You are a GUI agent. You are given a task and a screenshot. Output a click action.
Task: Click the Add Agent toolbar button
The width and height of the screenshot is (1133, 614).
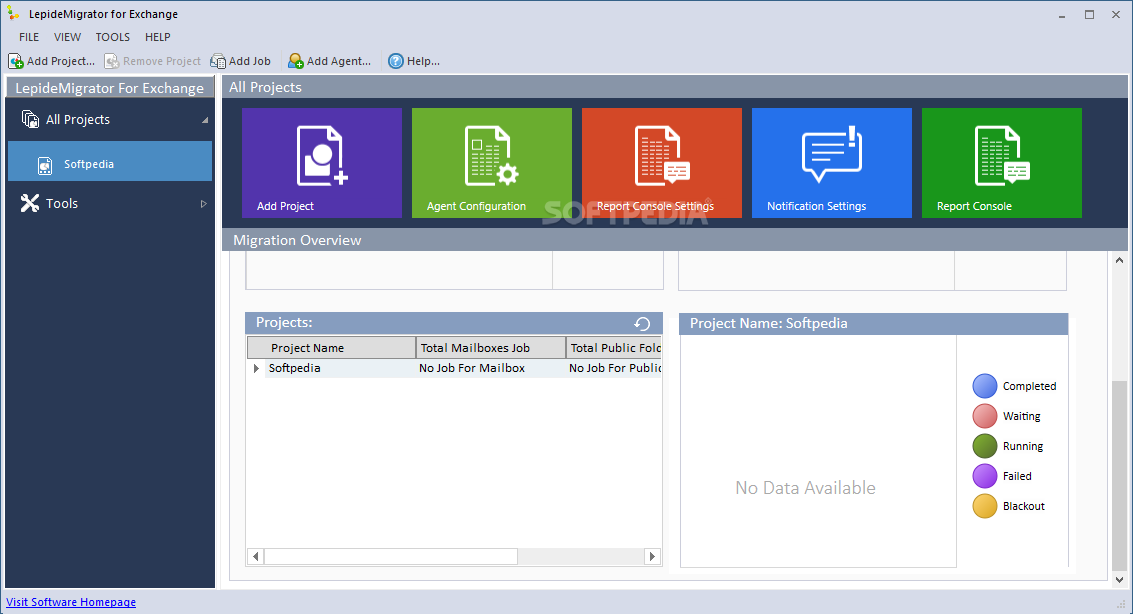coord(329,61)
